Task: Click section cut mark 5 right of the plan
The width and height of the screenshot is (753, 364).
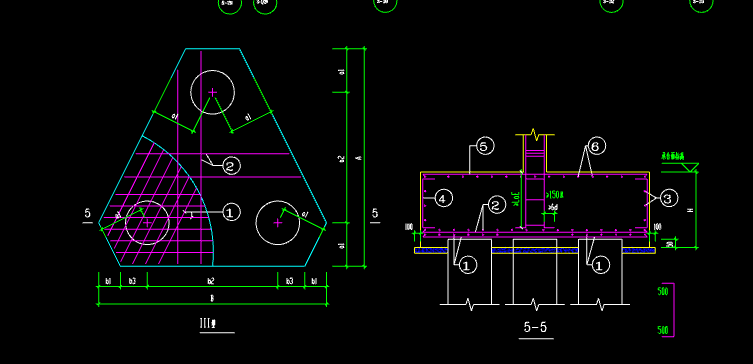Action: pyautogui.click(x=375, y=214)
